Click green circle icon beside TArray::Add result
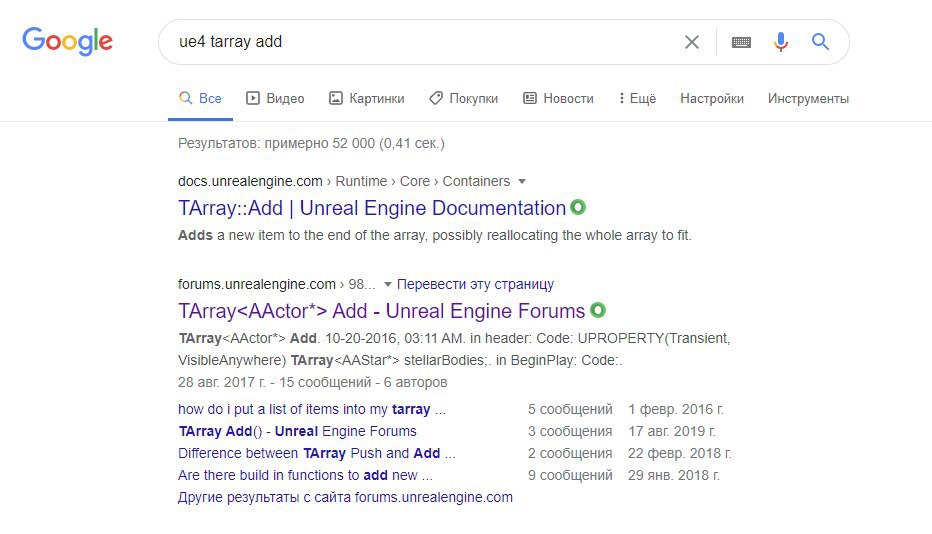This screenshot has width=932, height=534. (578, 207)
